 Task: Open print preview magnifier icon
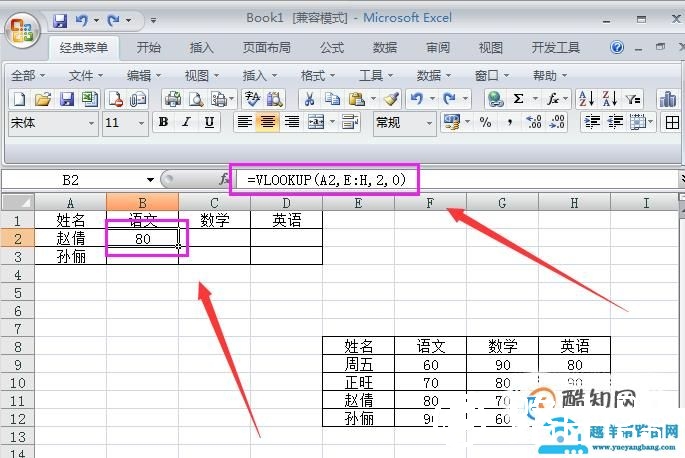(196, 99)
